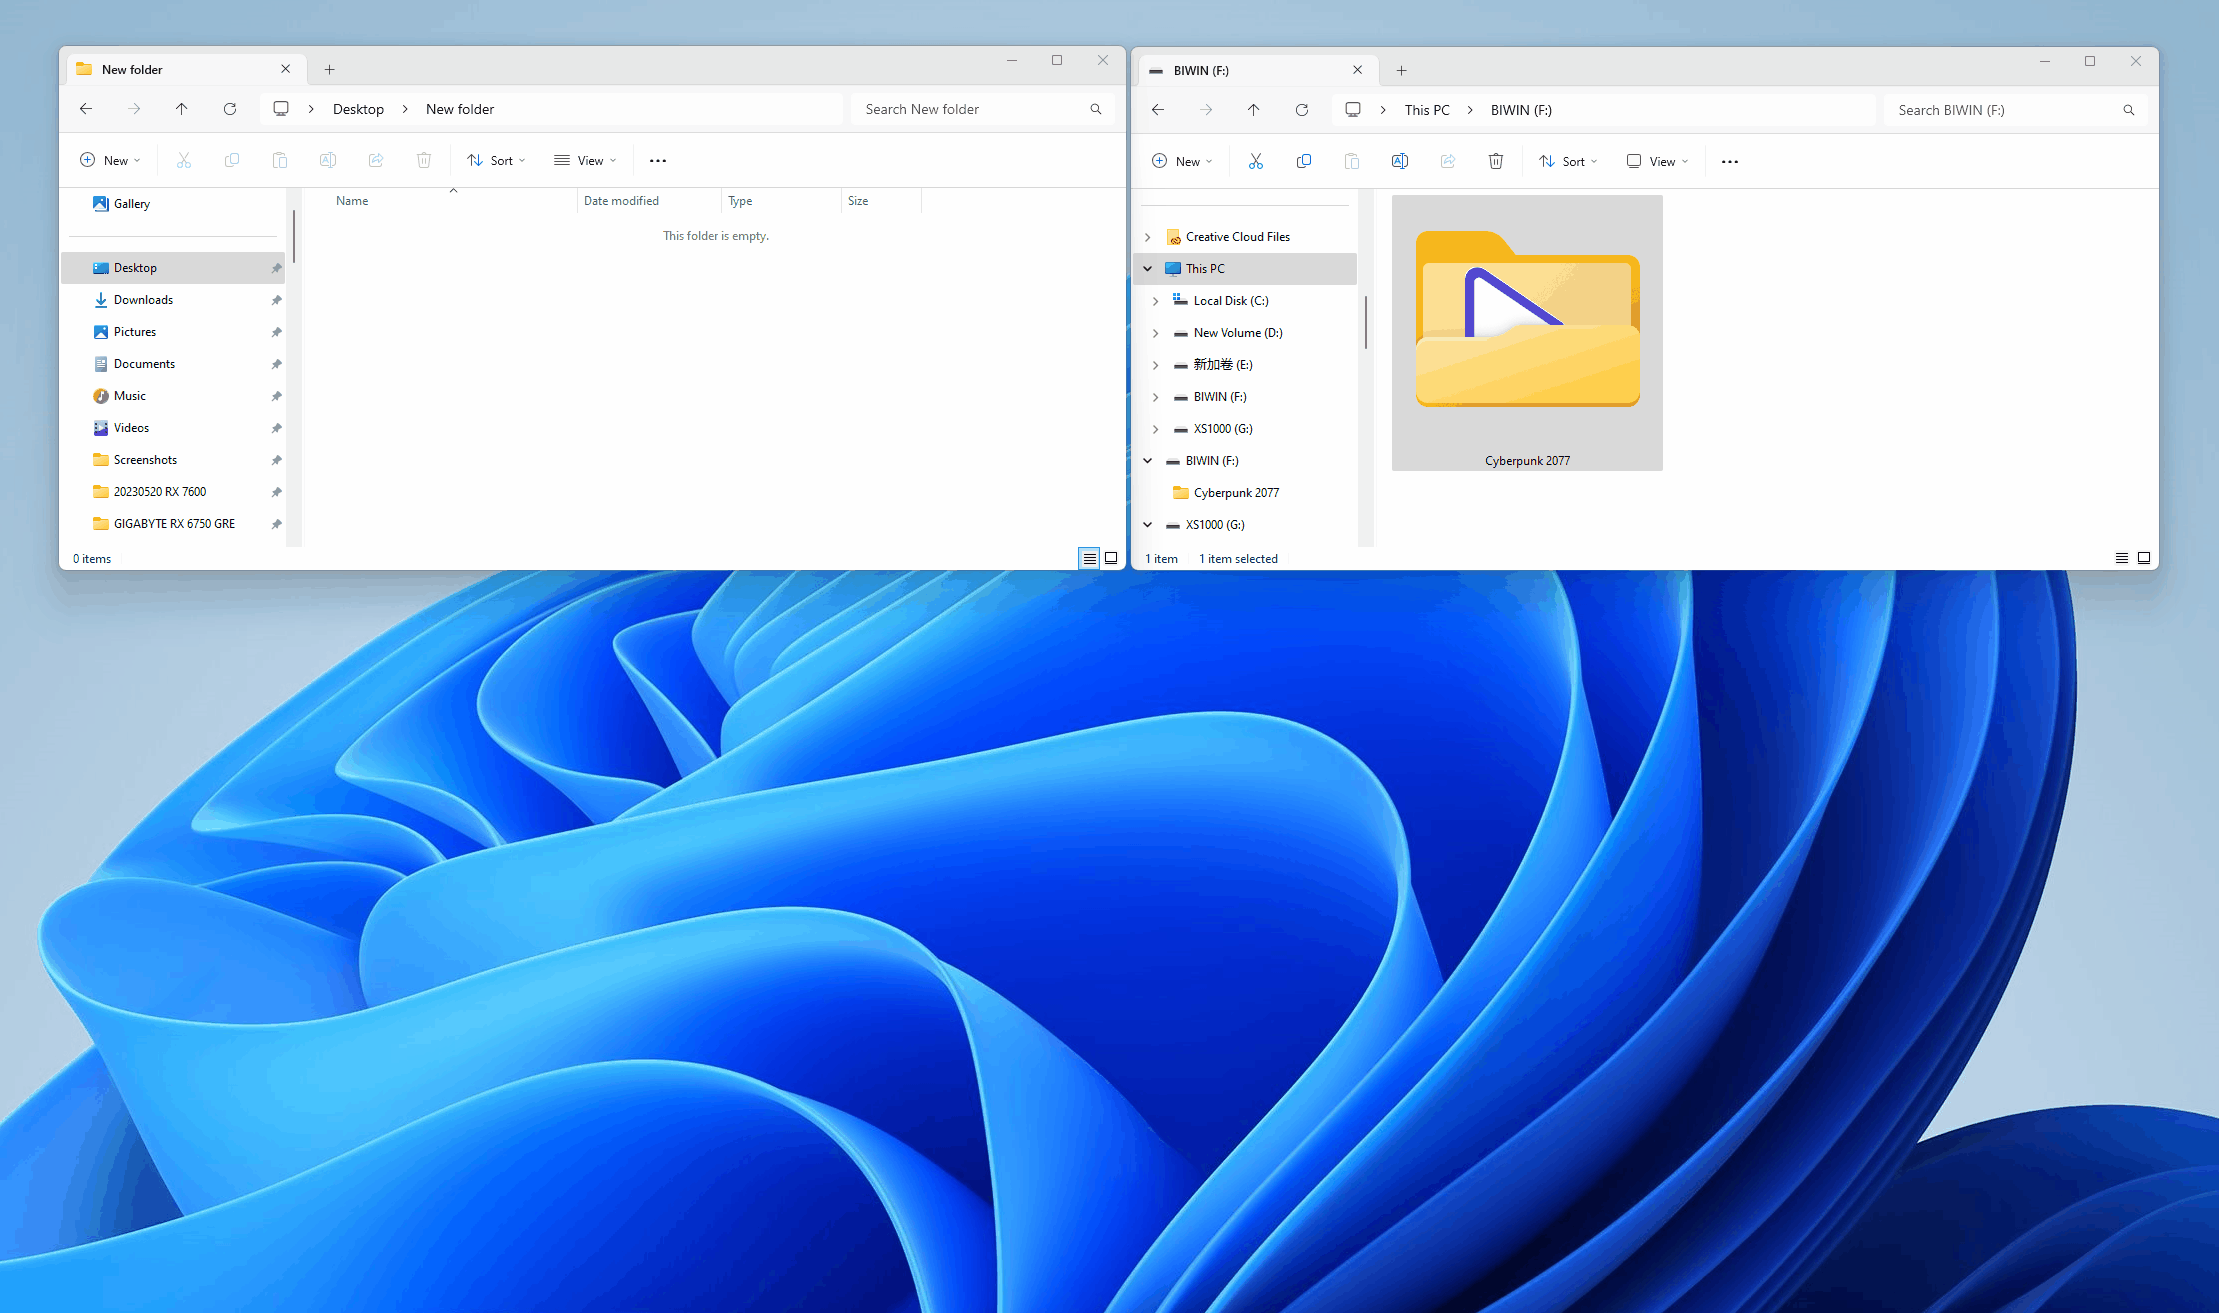
Task: Click the delete icon in right window toolbar
Action: click(x=1495, y=161)
